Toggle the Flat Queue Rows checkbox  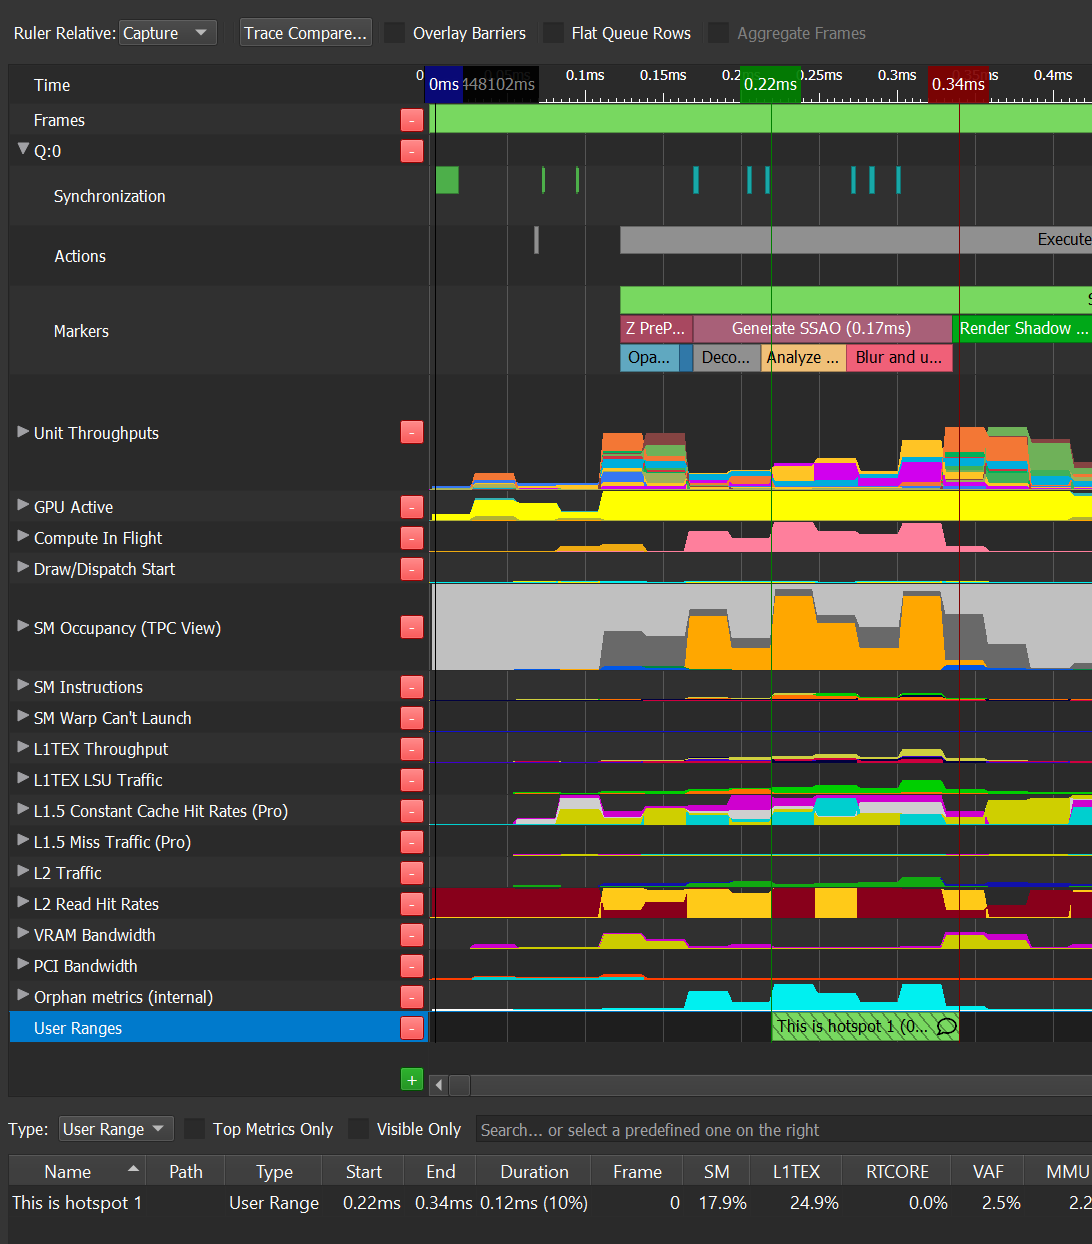(x=553, y=33)
